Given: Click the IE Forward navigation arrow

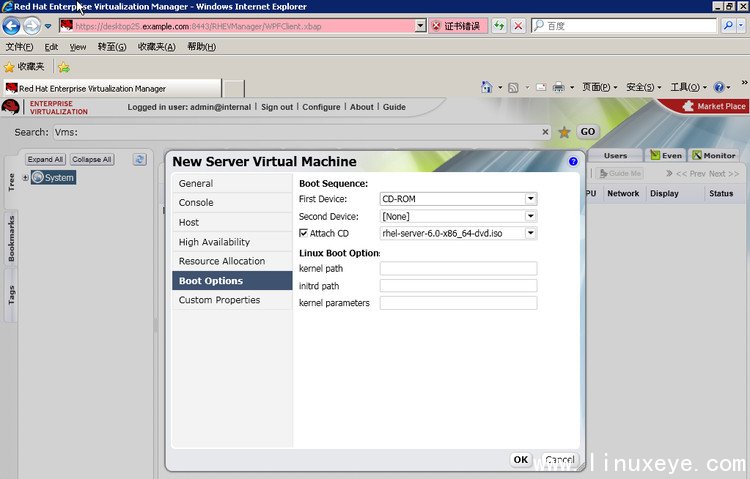Looking at the screenshot, I should pyautogui.click(x=32, y=26).
